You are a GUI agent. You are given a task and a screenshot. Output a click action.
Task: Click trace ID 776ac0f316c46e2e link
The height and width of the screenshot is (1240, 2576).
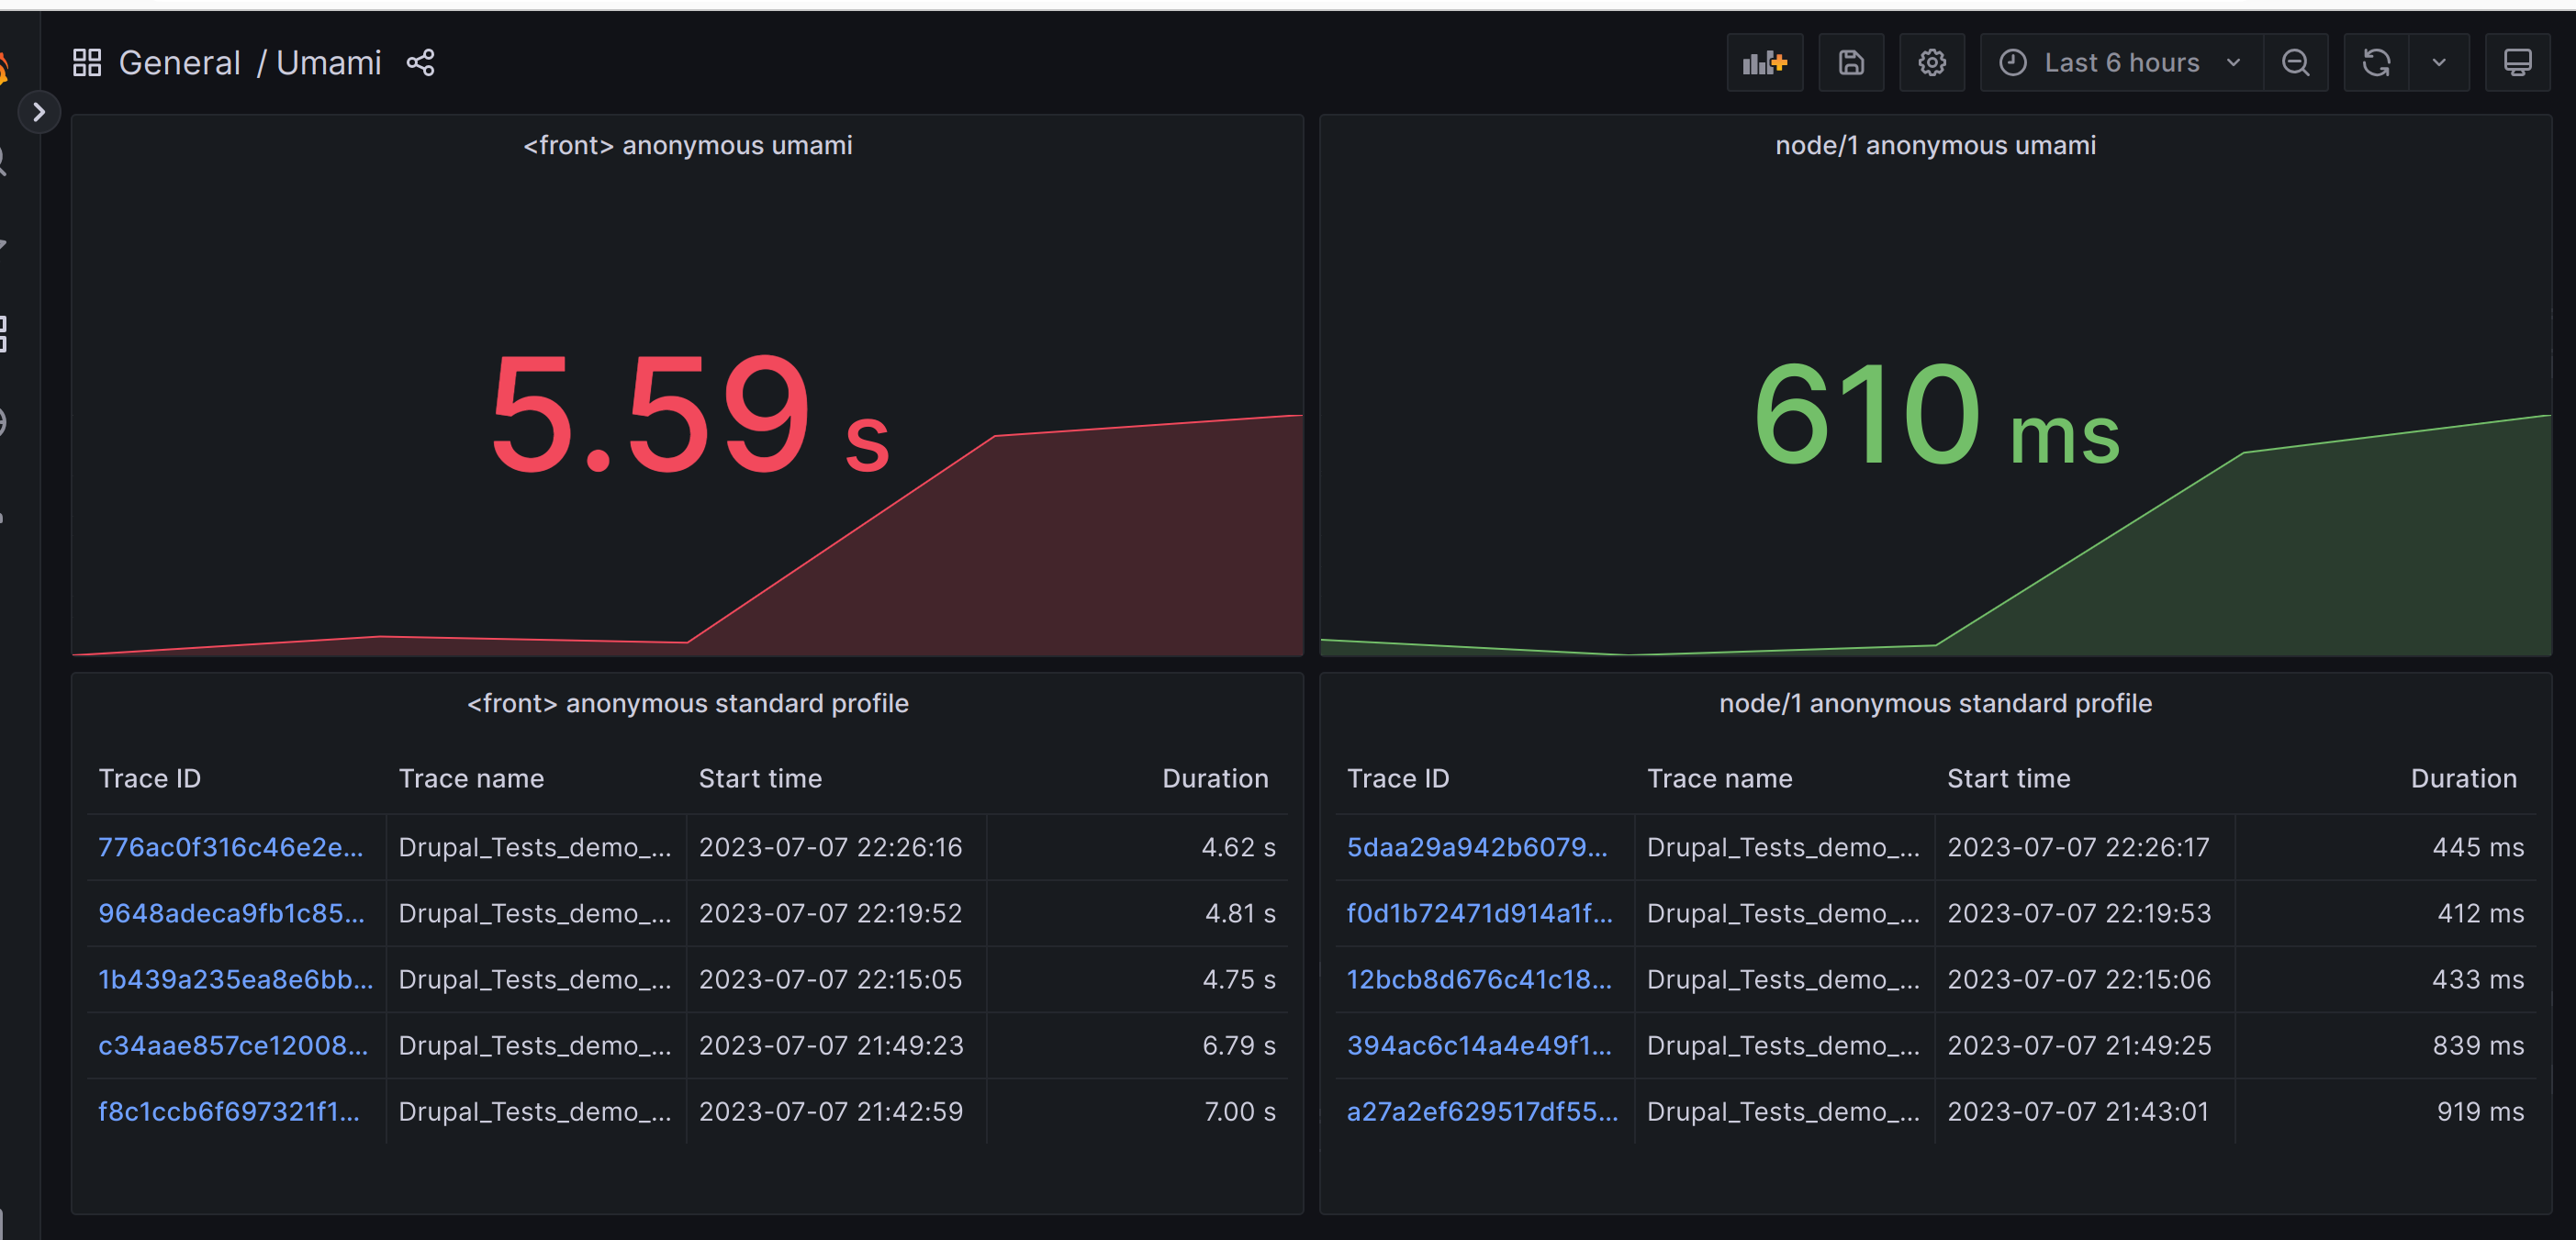pyautogui.click(x=231, y=846)
